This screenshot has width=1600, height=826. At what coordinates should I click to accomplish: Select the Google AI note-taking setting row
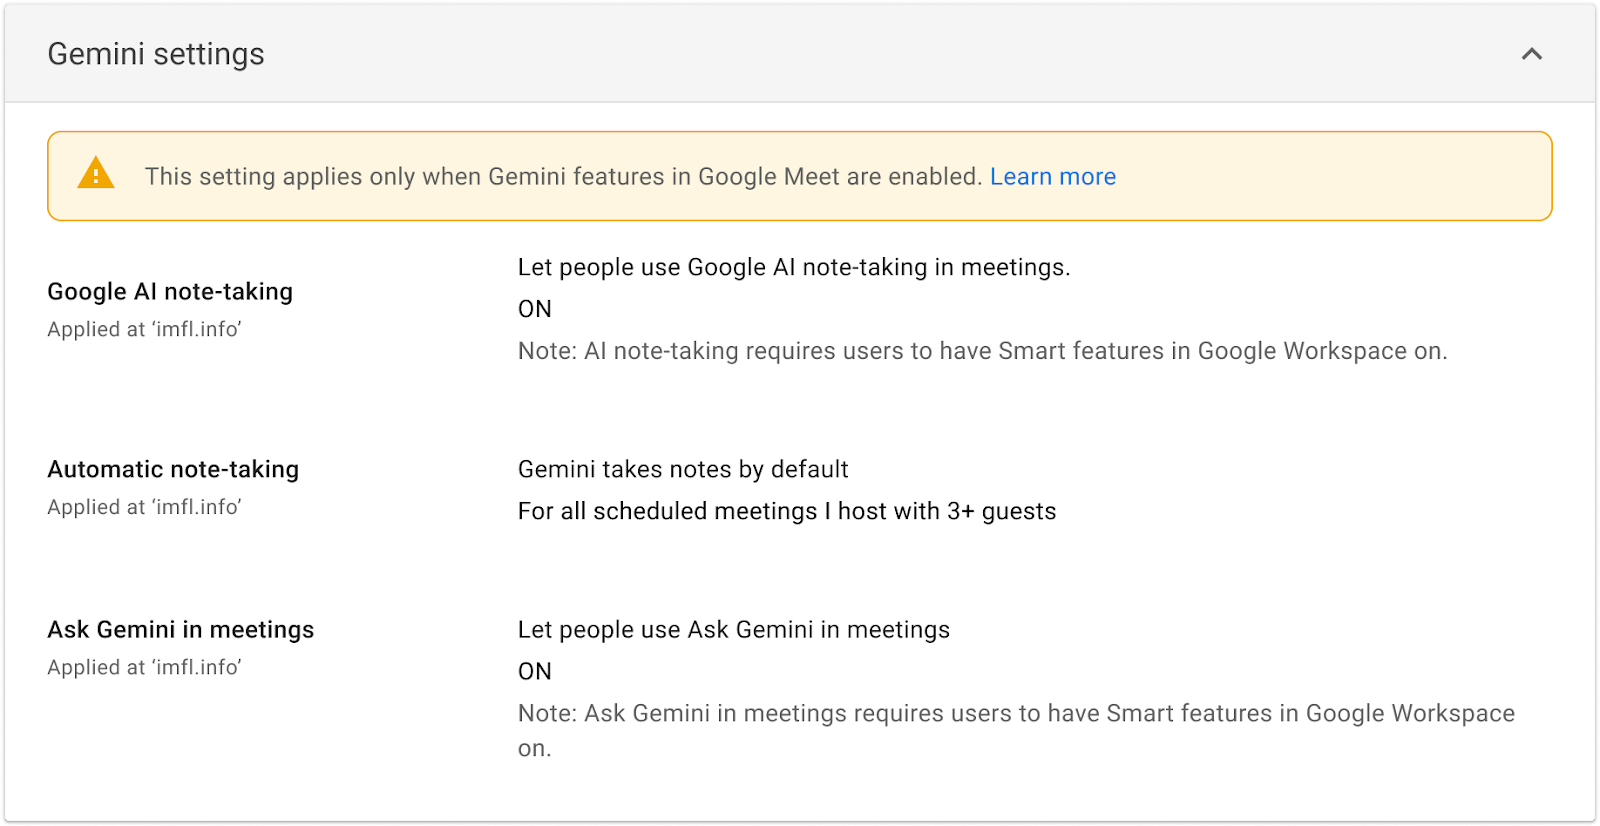[x=170, y=291]
